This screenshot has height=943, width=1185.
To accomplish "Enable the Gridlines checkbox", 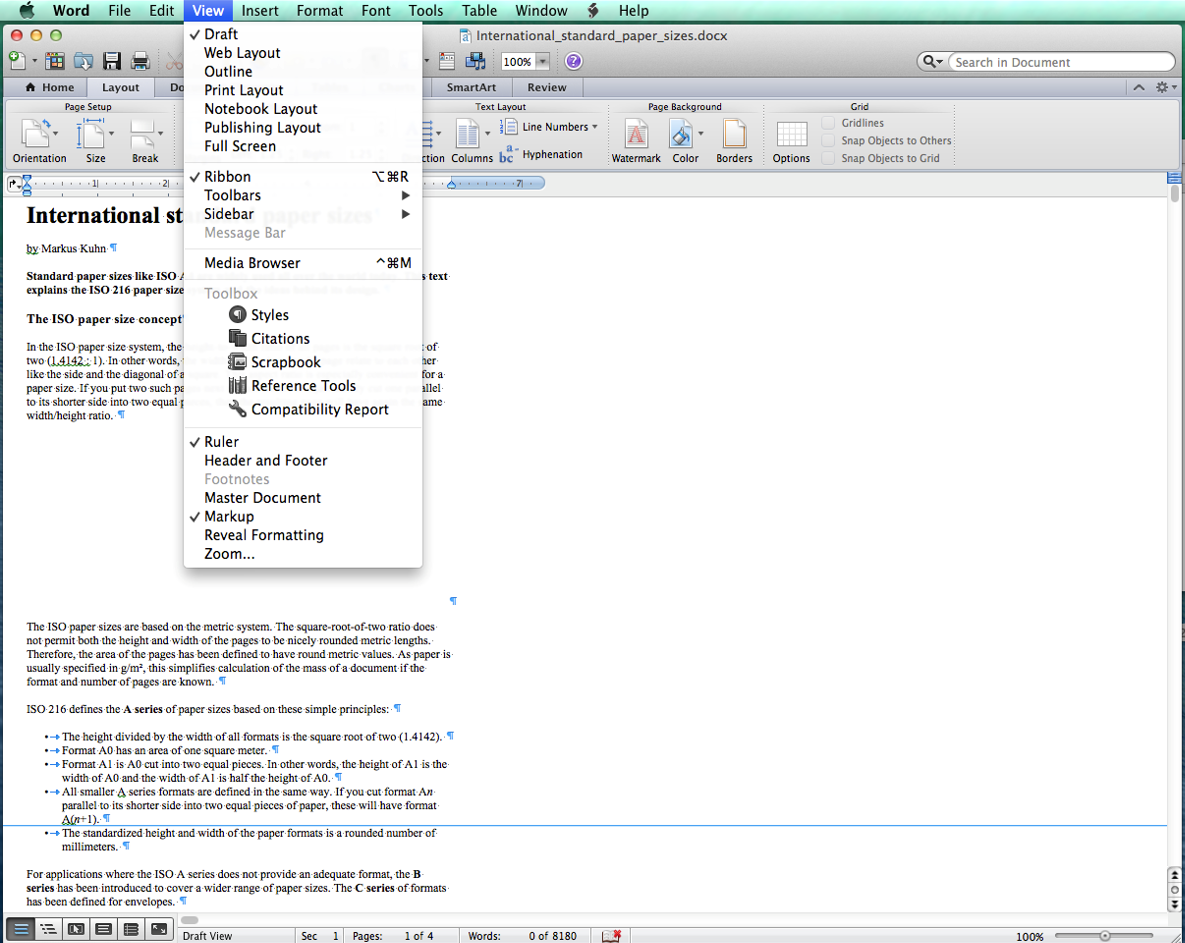I will [828, 123].
